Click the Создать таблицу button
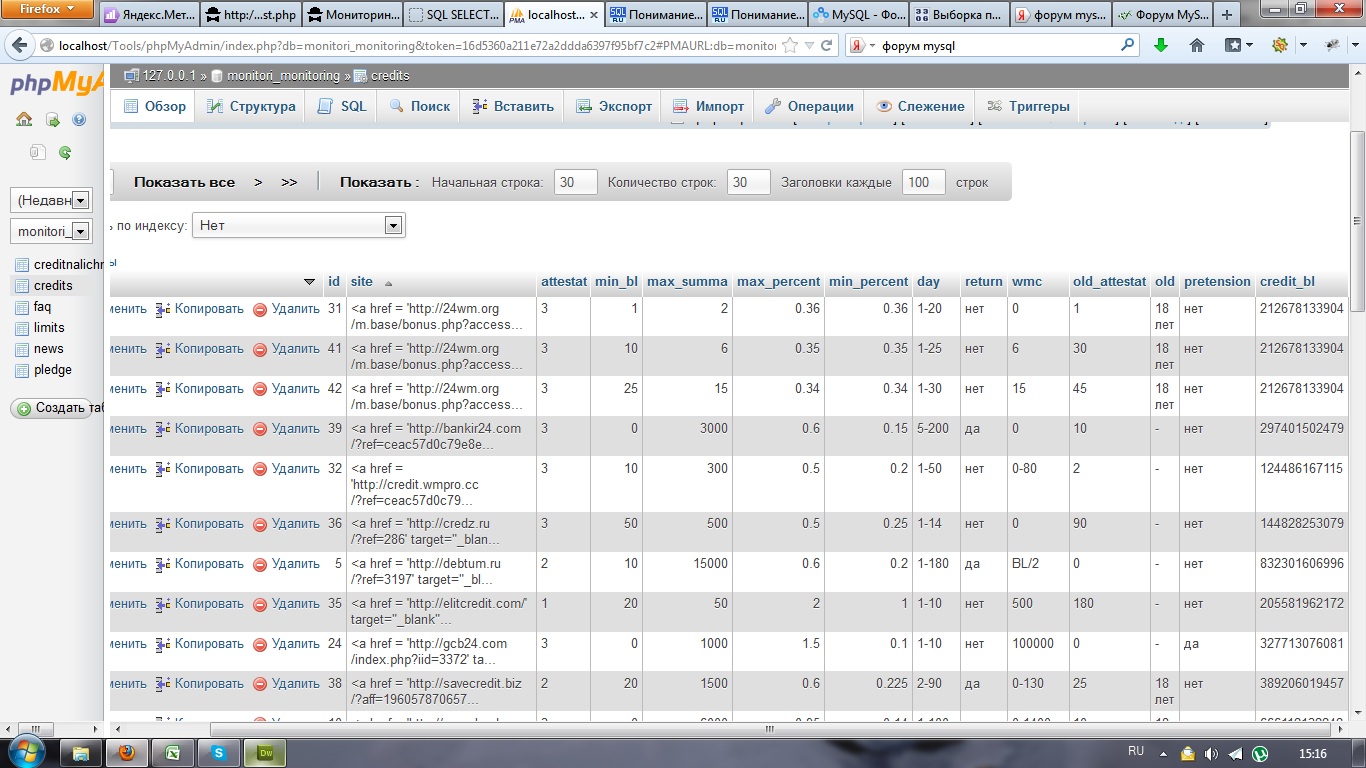The height and width of the screenshot is (768, 1366). point(60,408)
